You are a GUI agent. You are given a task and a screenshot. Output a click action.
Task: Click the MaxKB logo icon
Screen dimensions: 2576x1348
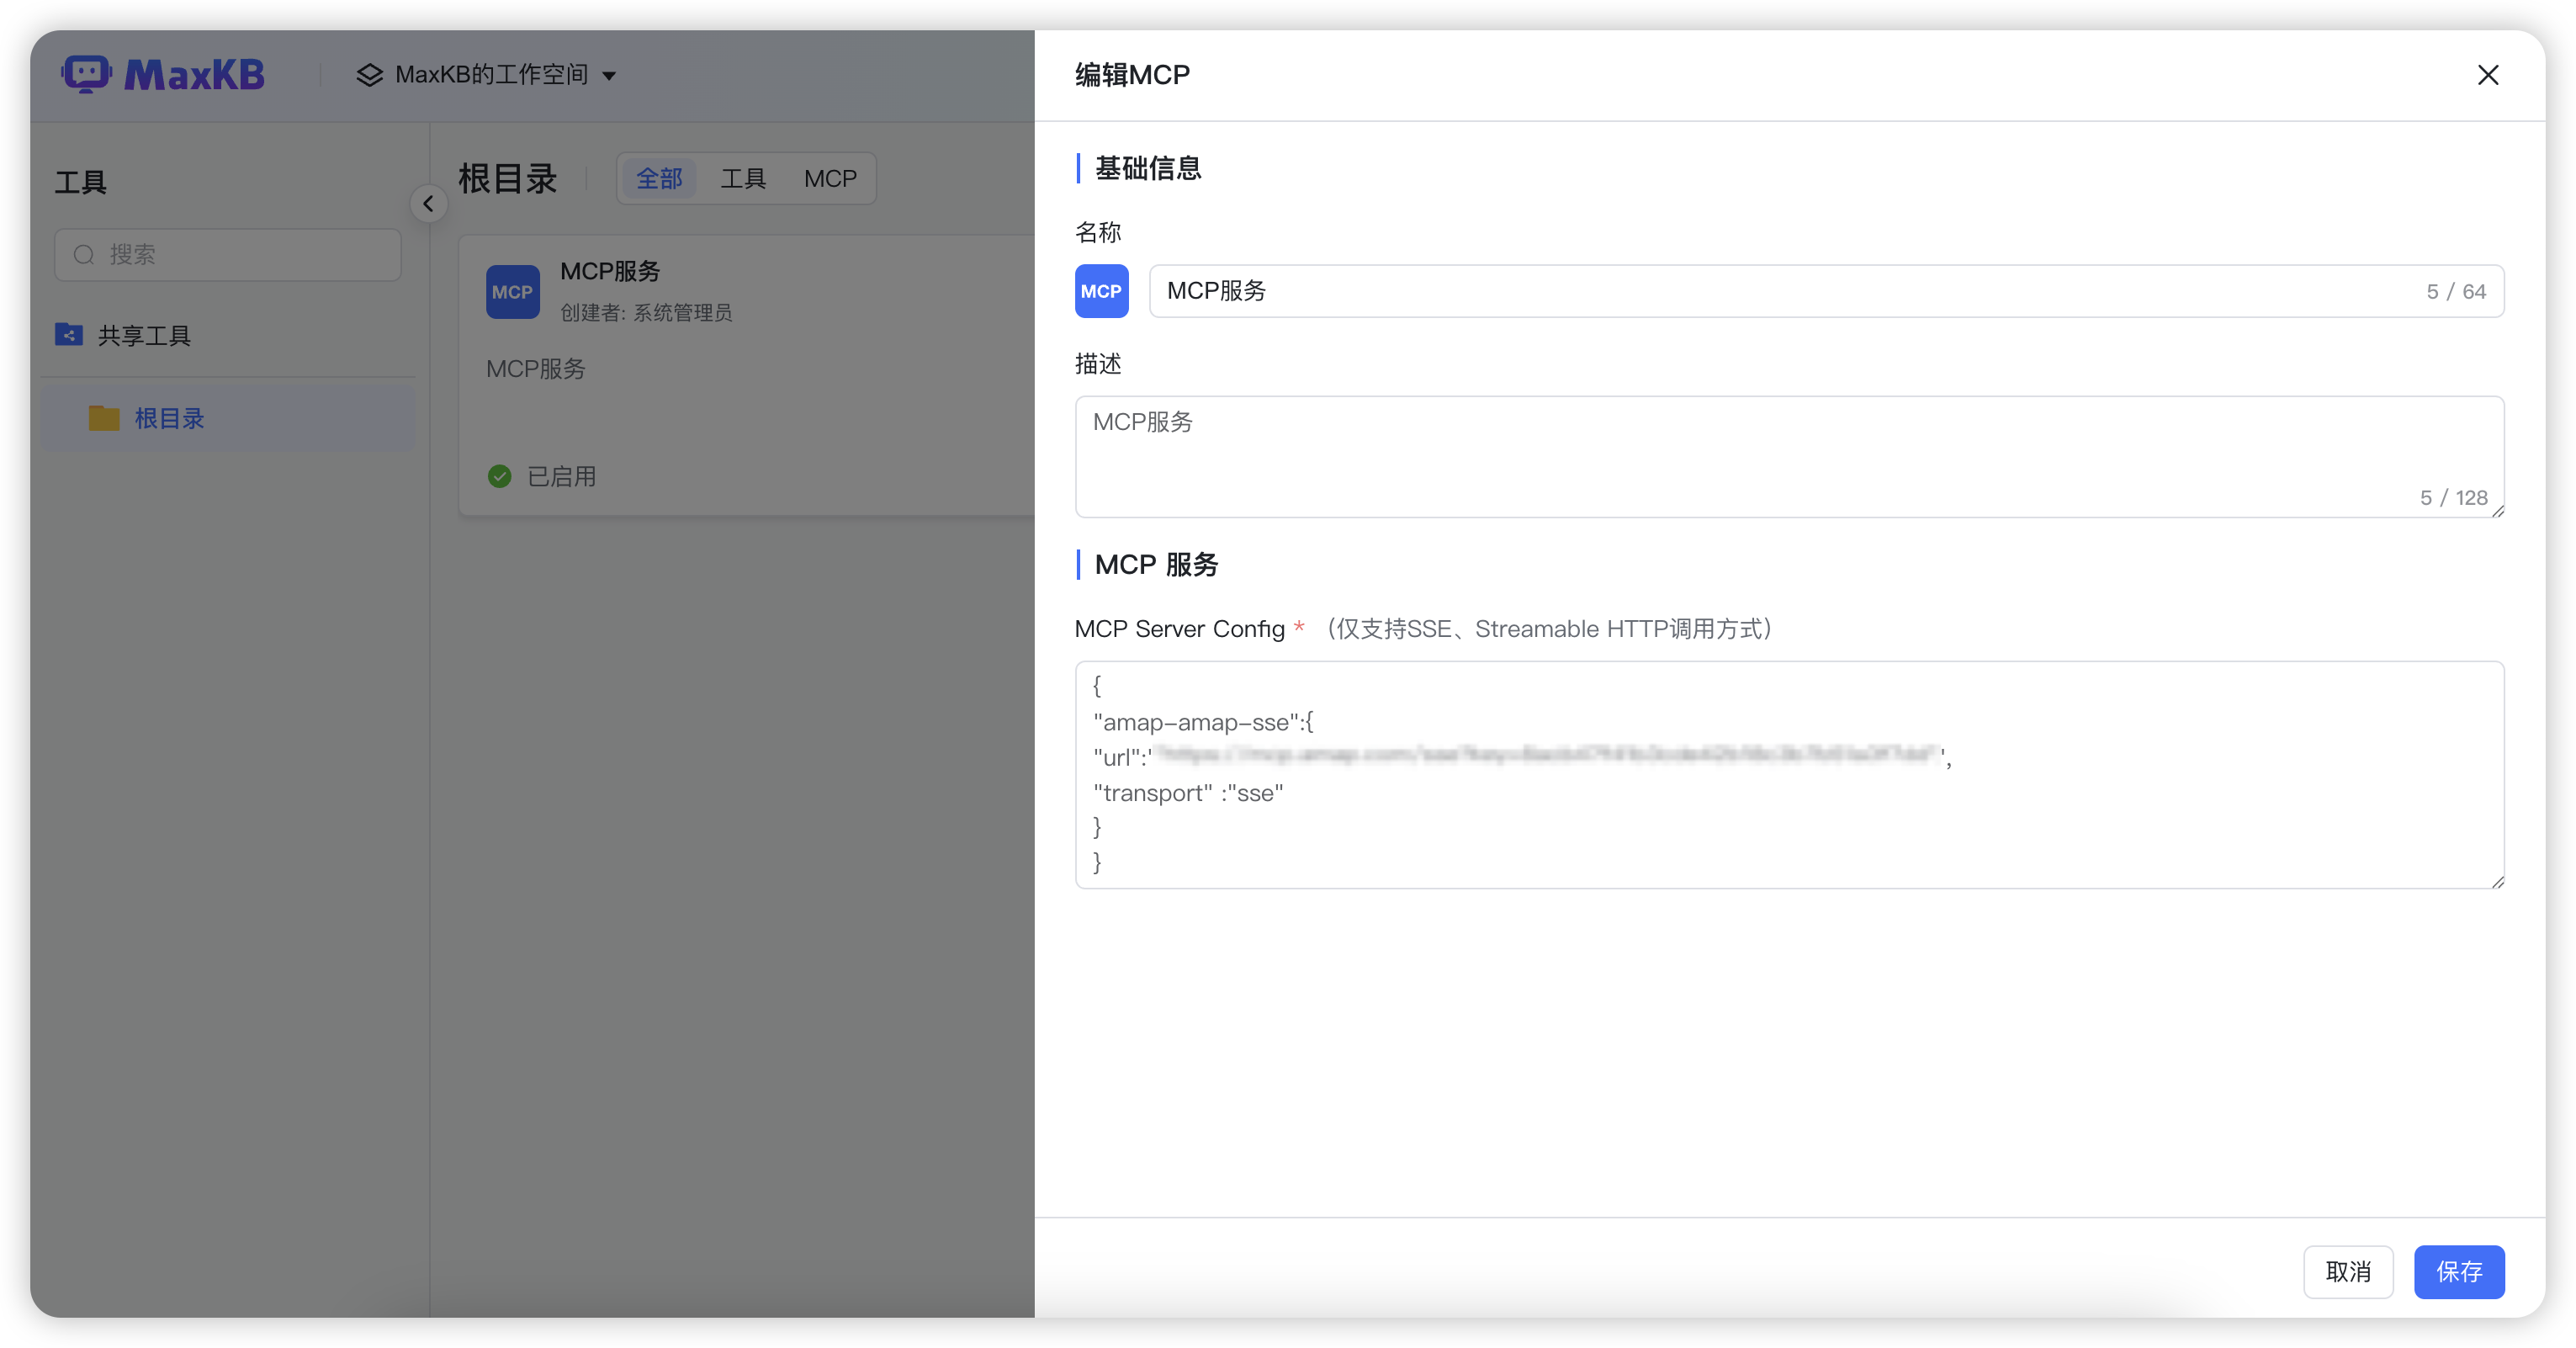[87, 74]
